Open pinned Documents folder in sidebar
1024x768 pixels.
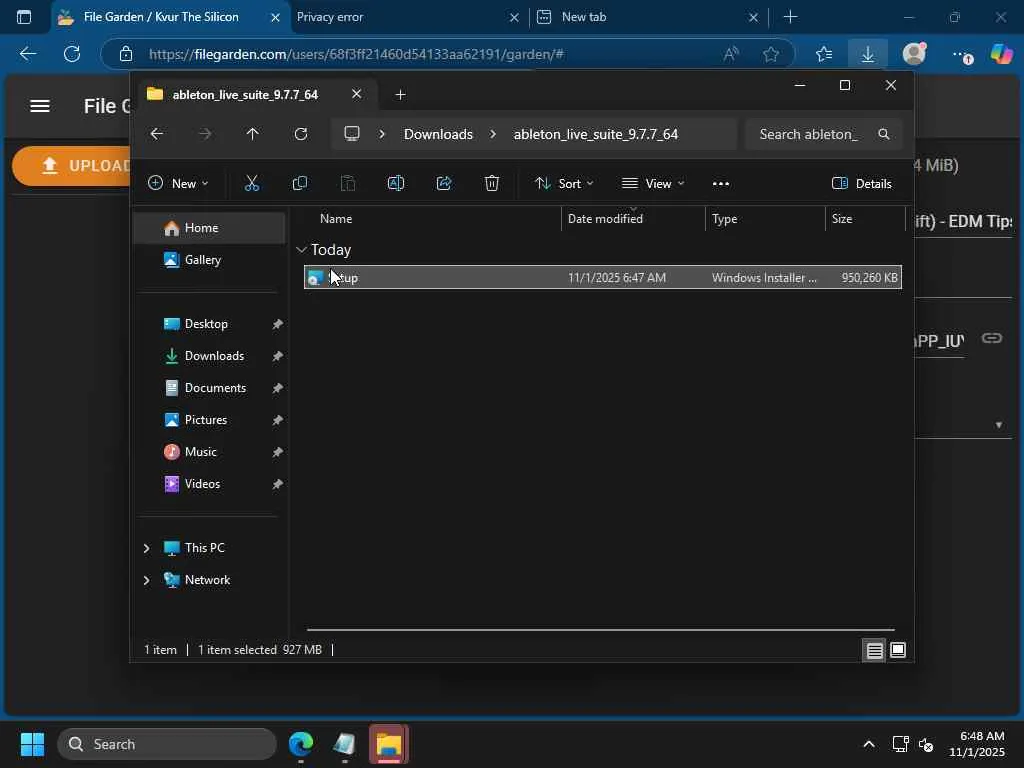[209, 388]
